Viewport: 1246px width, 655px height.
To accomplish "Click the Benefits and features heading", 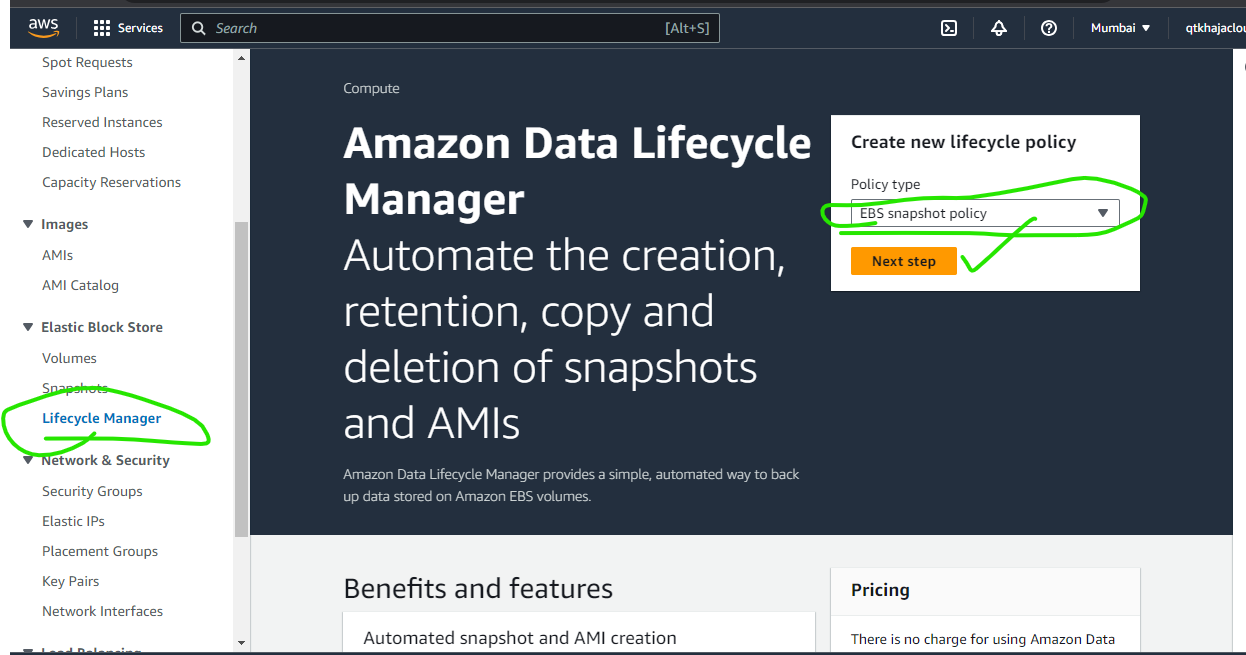I will point(478,588).
